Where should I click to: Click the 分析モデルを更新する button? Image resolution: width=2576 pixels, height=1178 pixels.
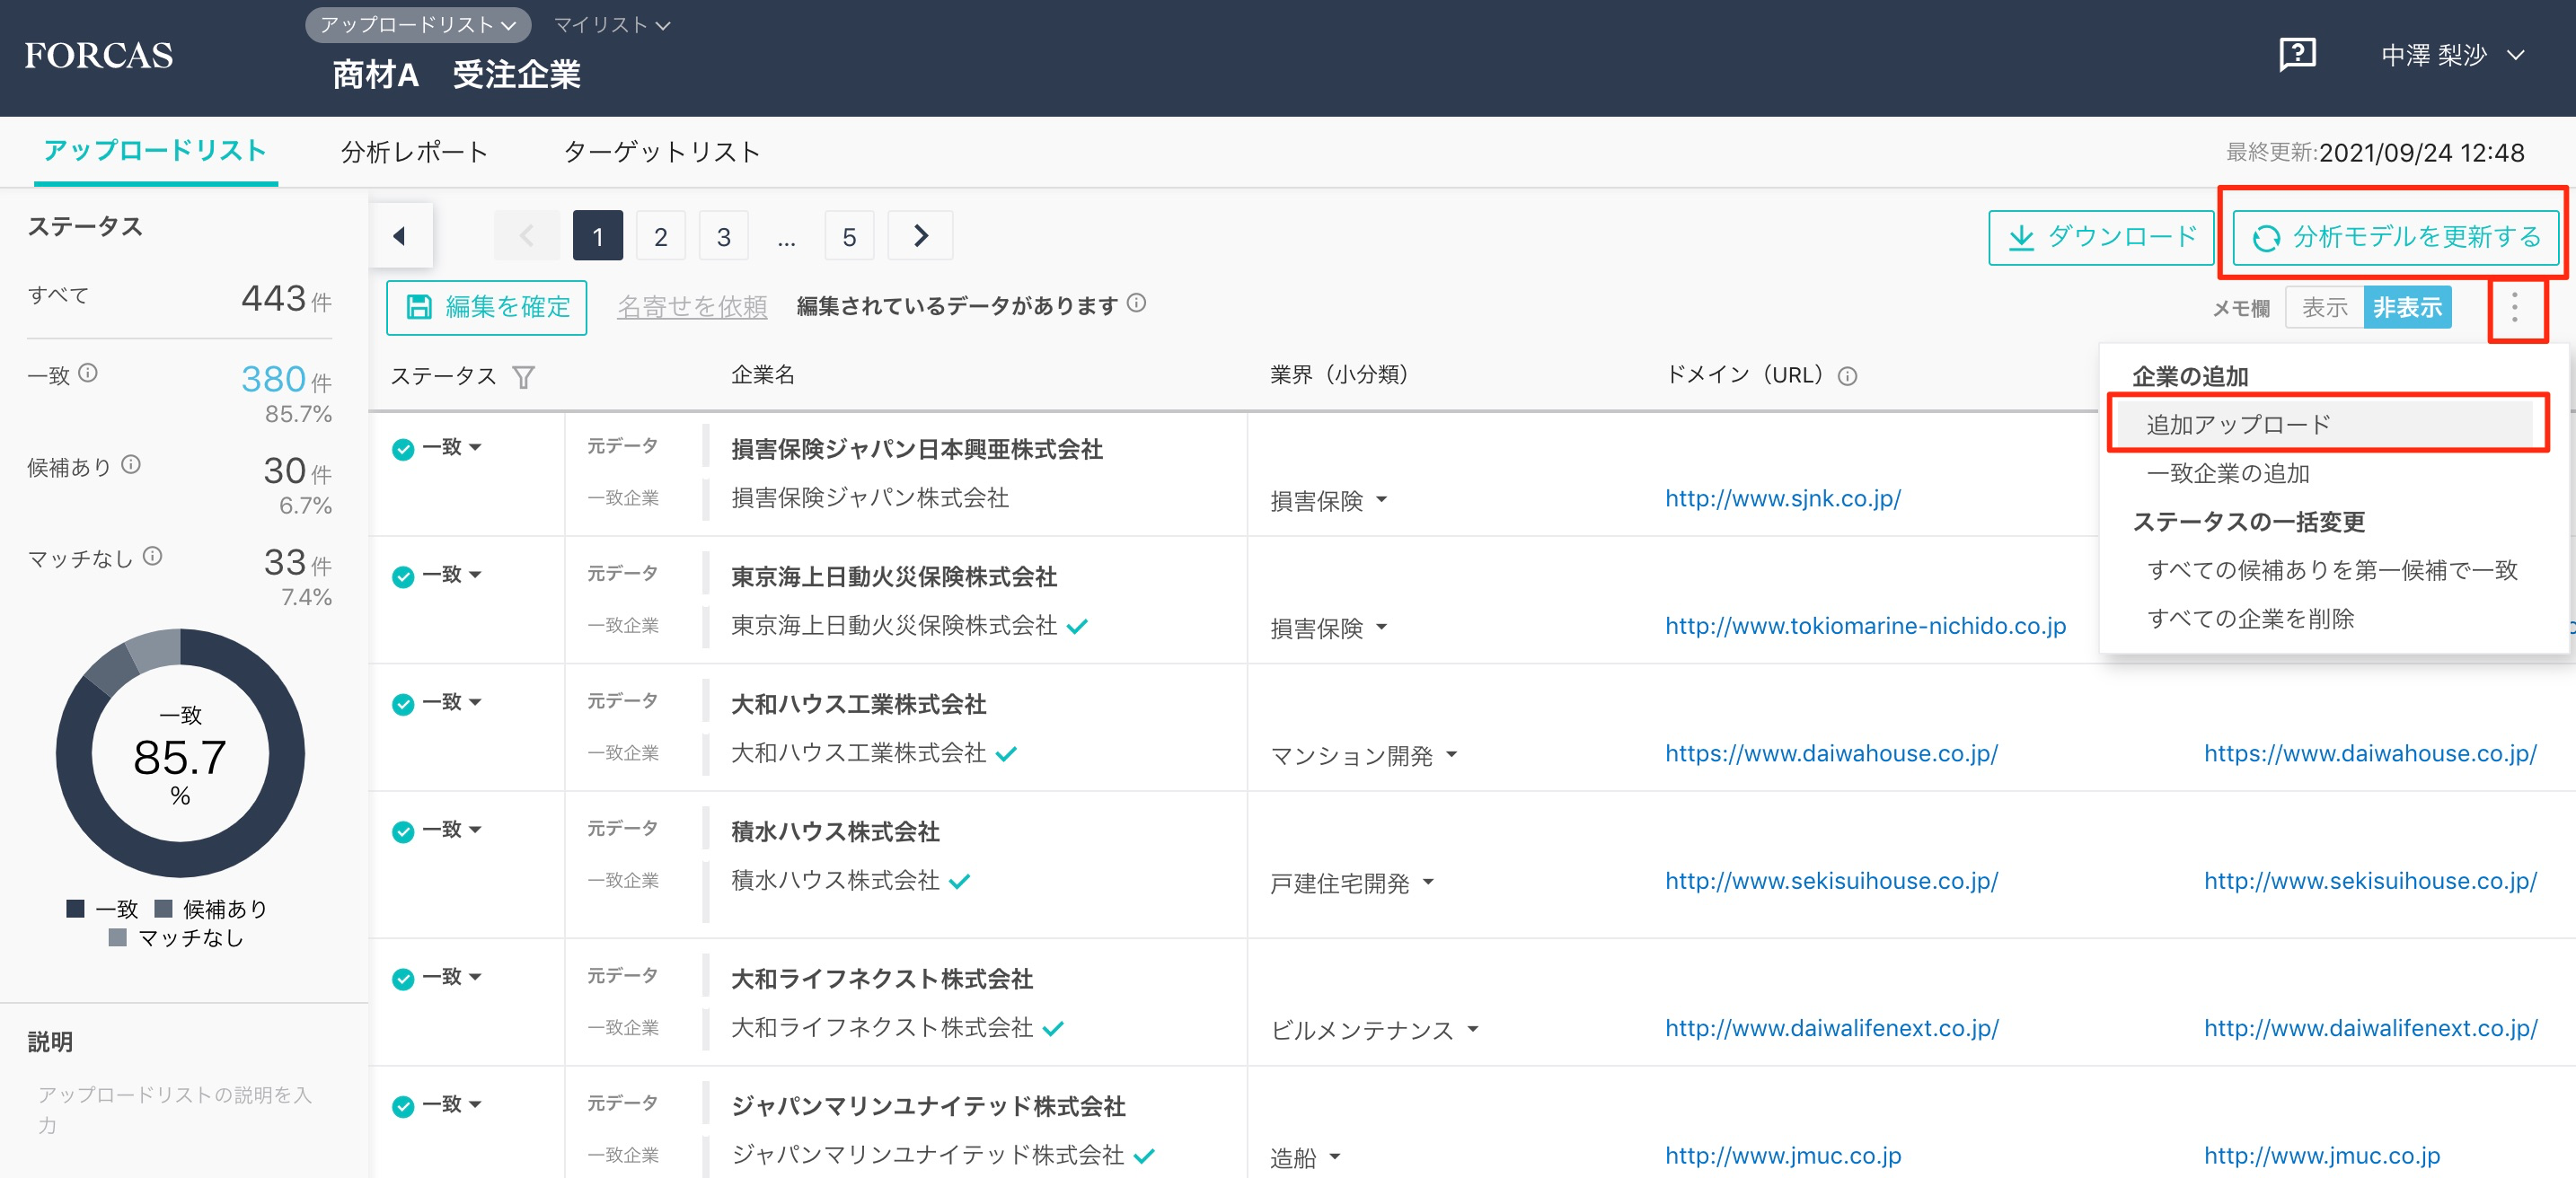pyautogui.click(x=2395, y=237)
